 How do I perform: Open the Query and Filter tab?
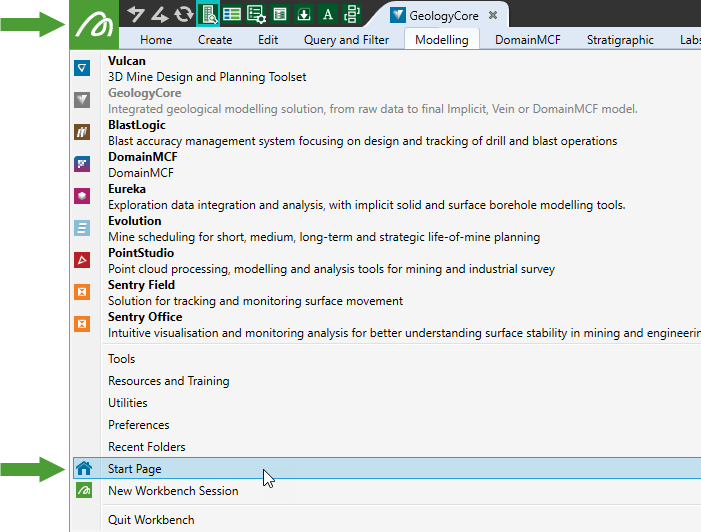pos(346,40)
